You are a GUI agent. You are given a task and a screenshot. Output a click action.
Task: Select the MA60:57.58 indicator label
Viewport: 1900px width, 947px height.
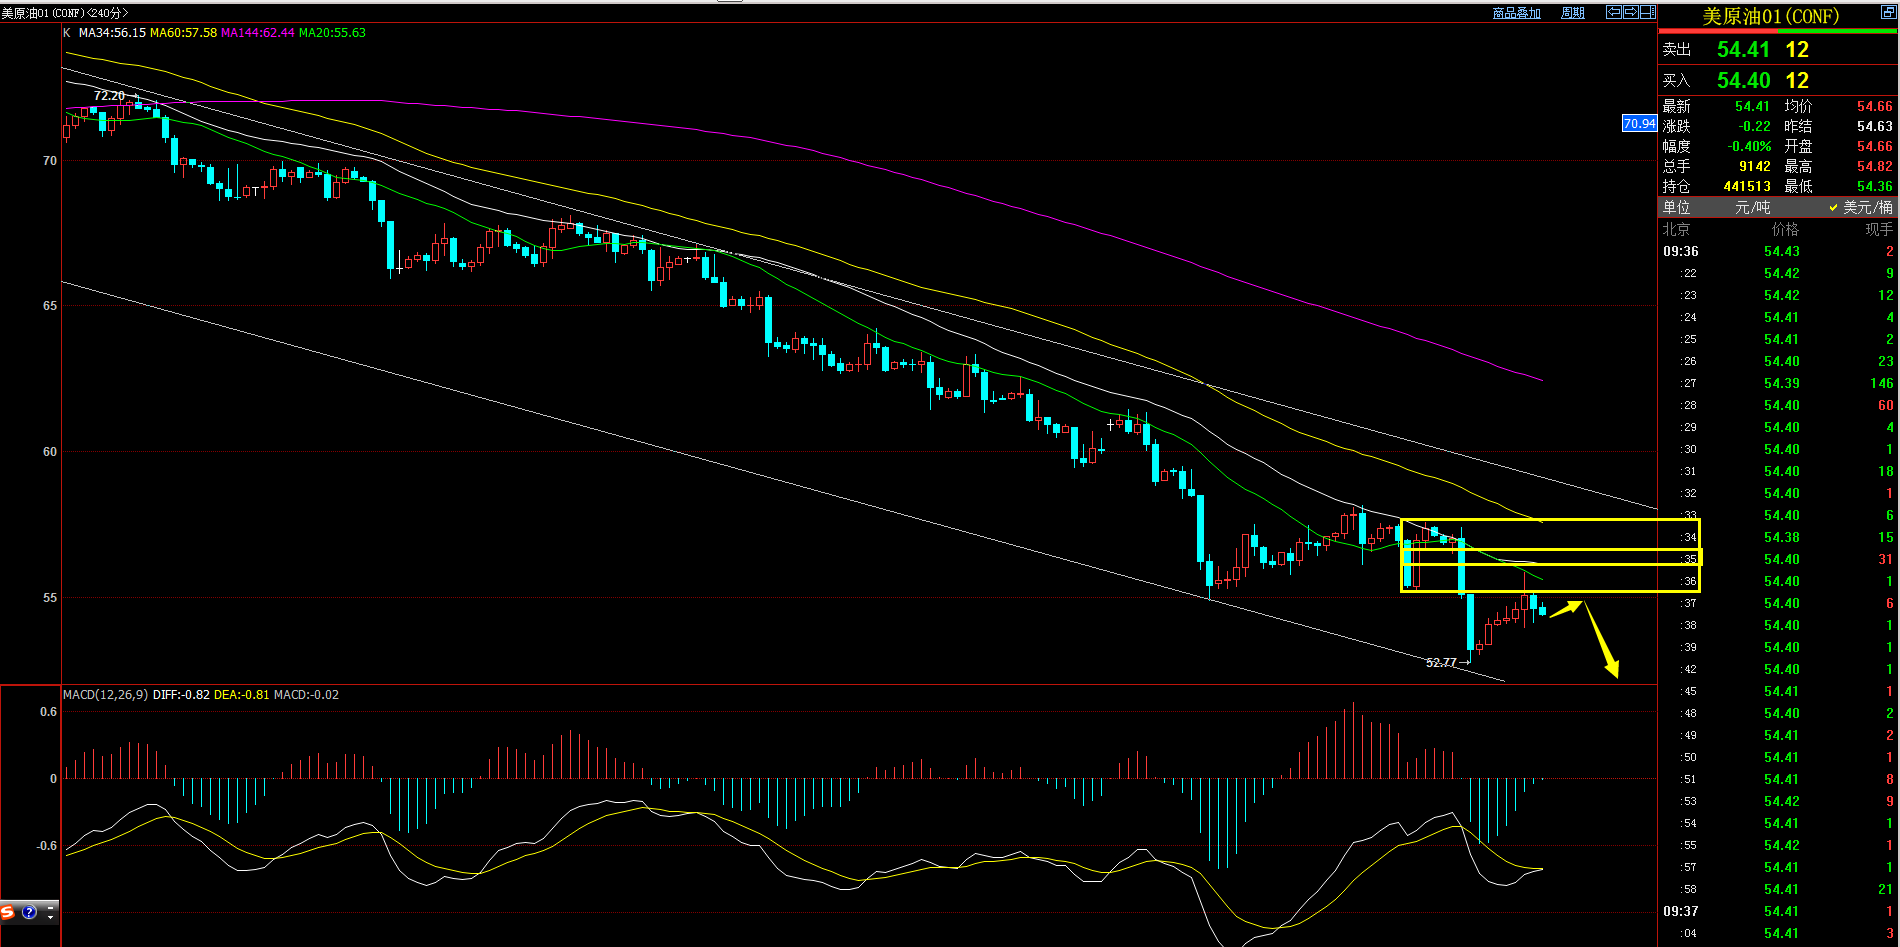coord(183,33)
